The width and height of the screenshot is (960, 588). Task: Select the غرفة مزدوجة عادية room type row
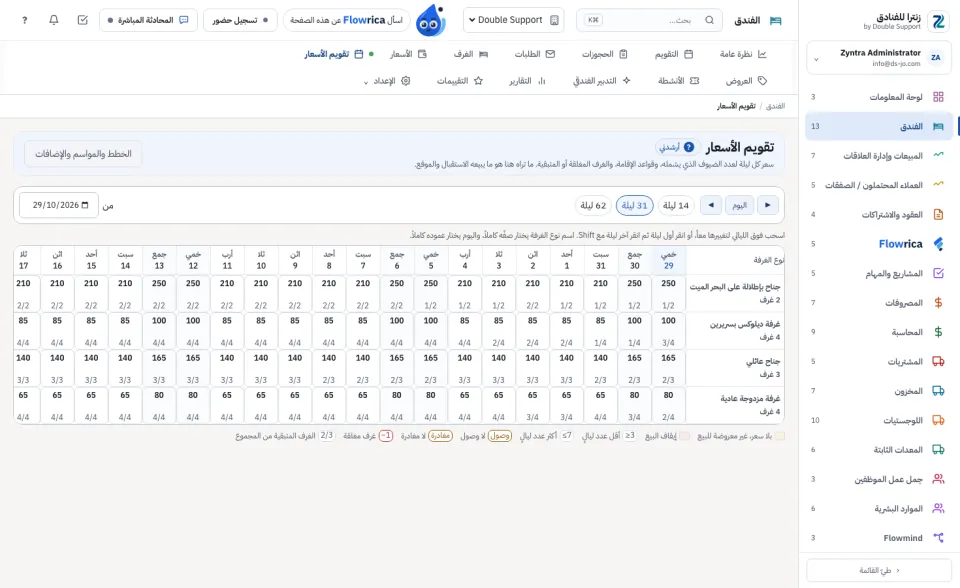pos(735,405)
